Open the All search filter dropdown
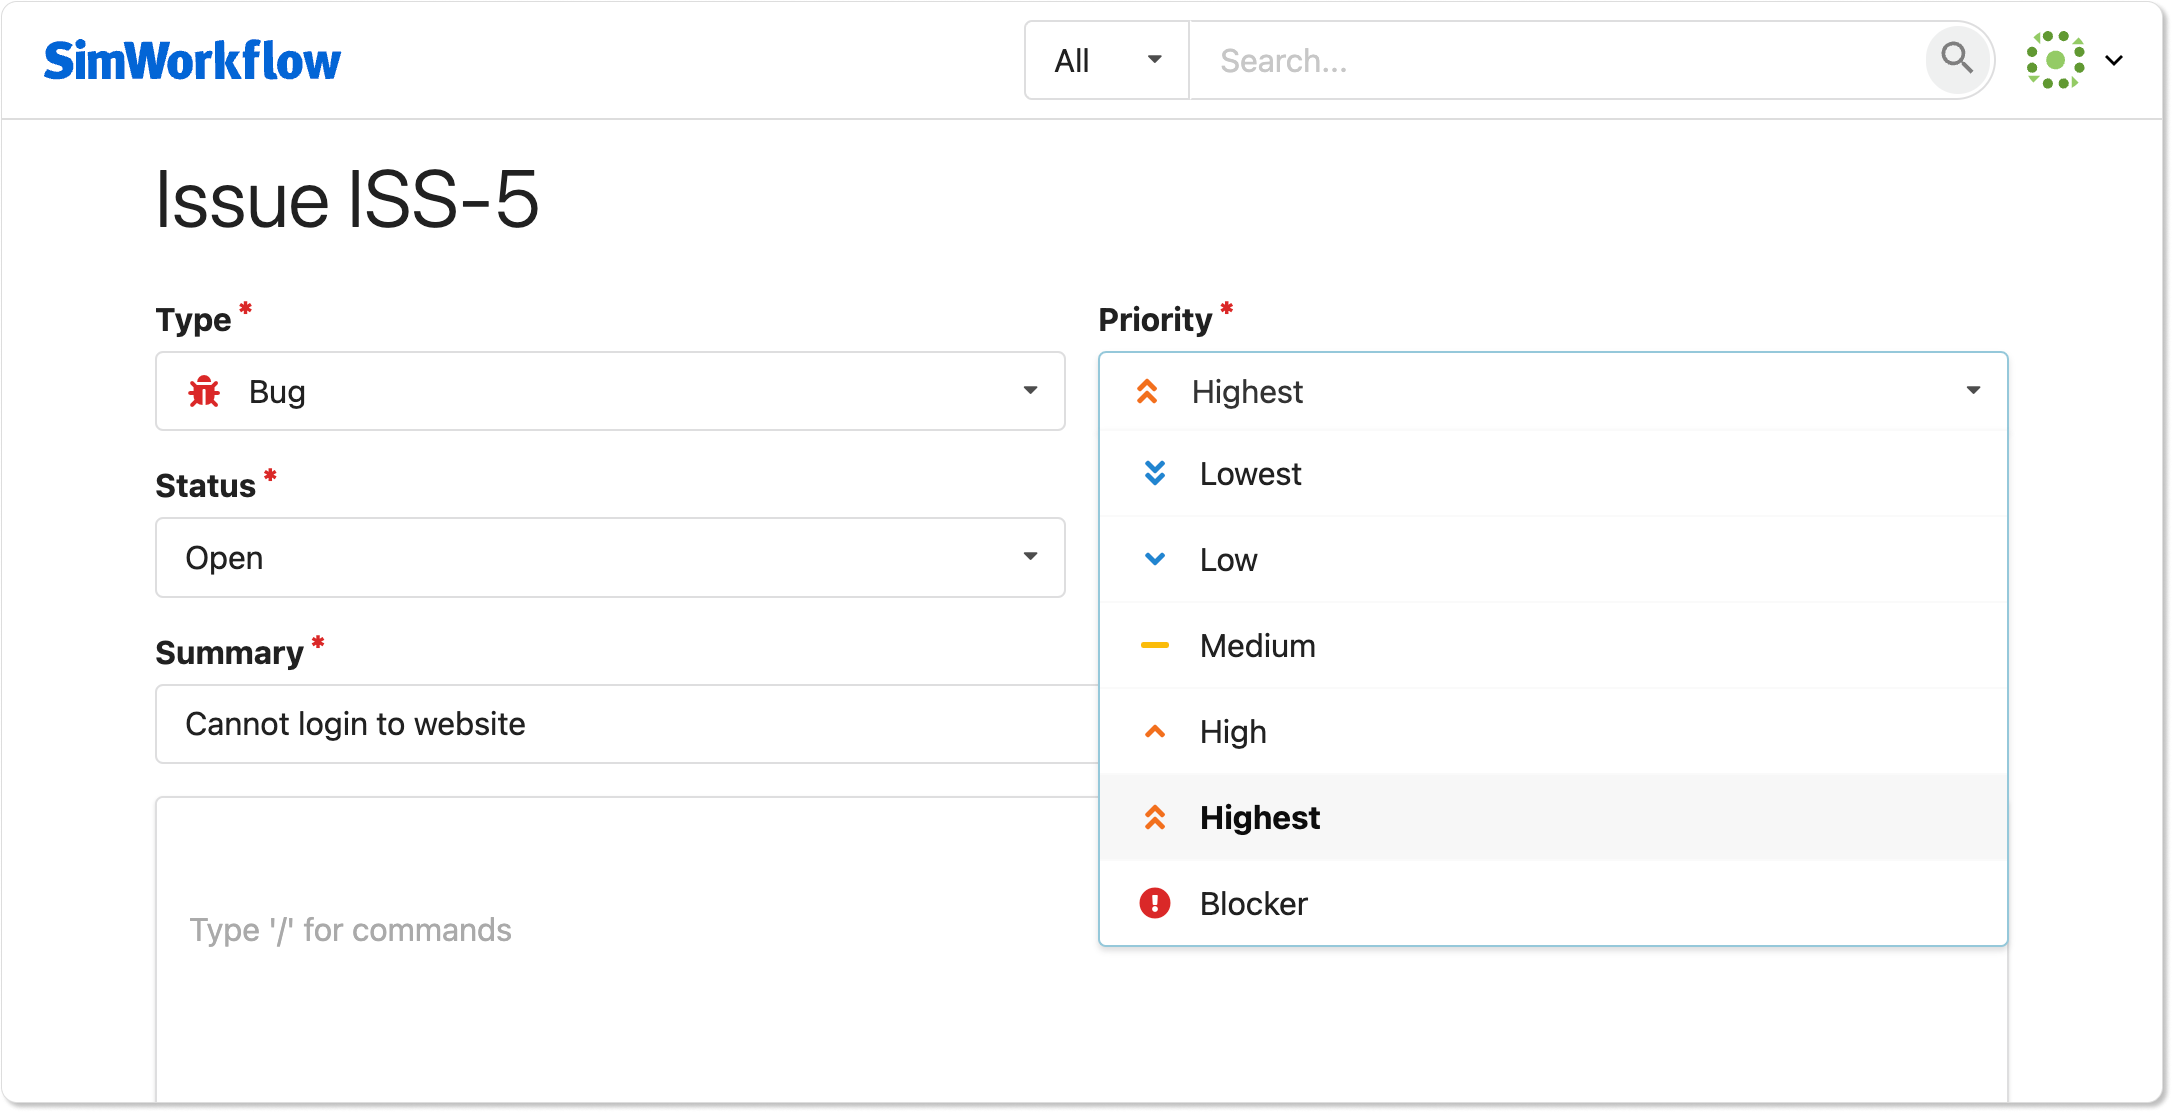The image size is (2172, 1112). (x=1107, y=60)
